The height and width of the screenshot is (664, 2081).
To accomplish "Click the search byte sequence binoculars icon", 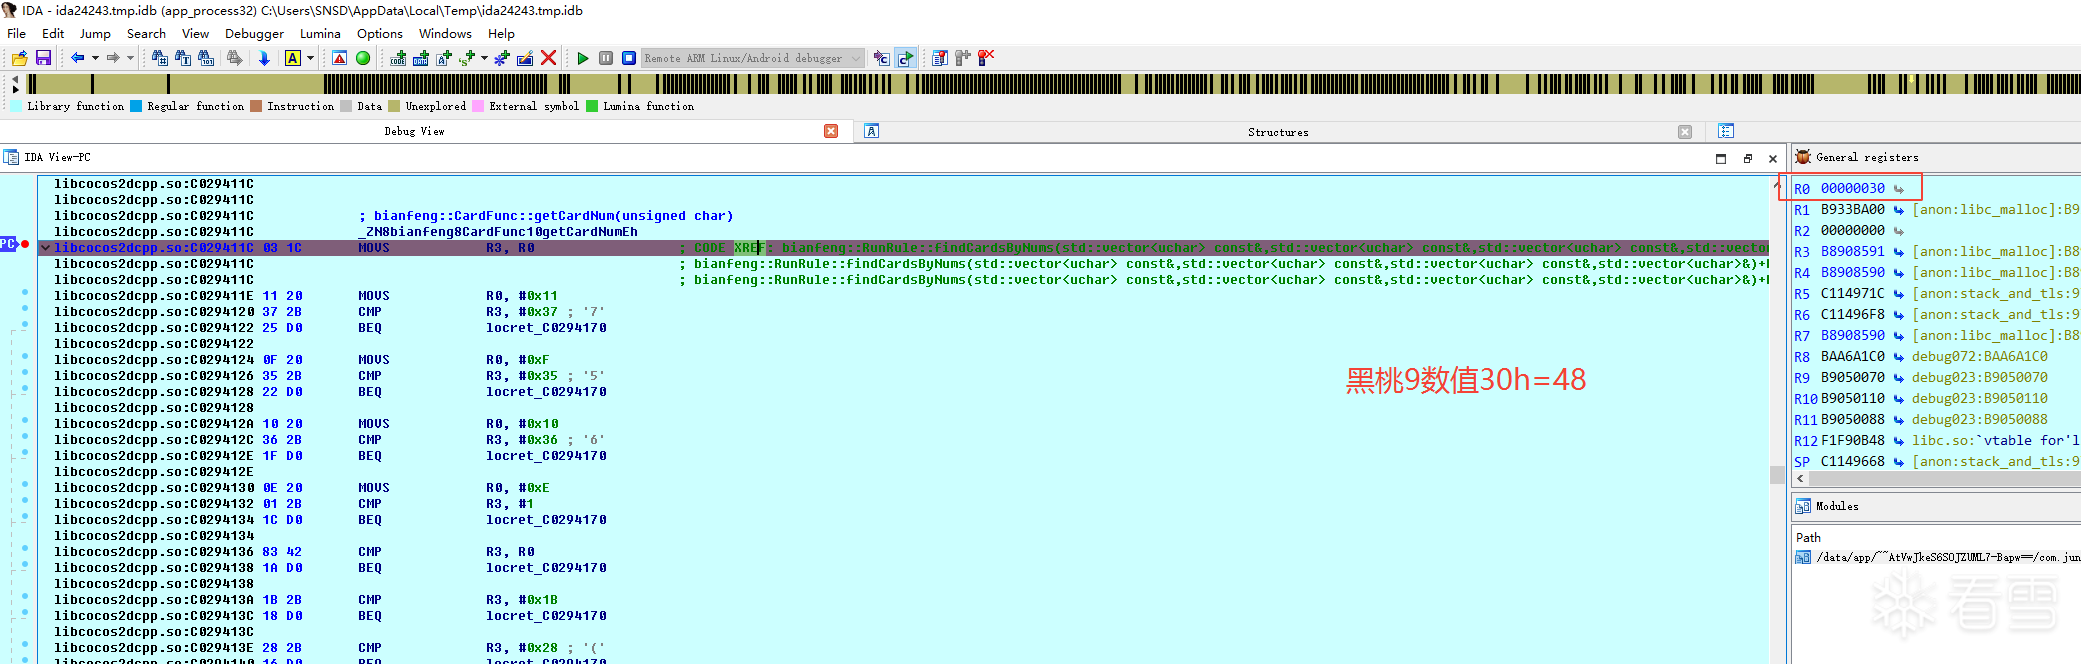I will pyautogui.click(x=206, y=58).
